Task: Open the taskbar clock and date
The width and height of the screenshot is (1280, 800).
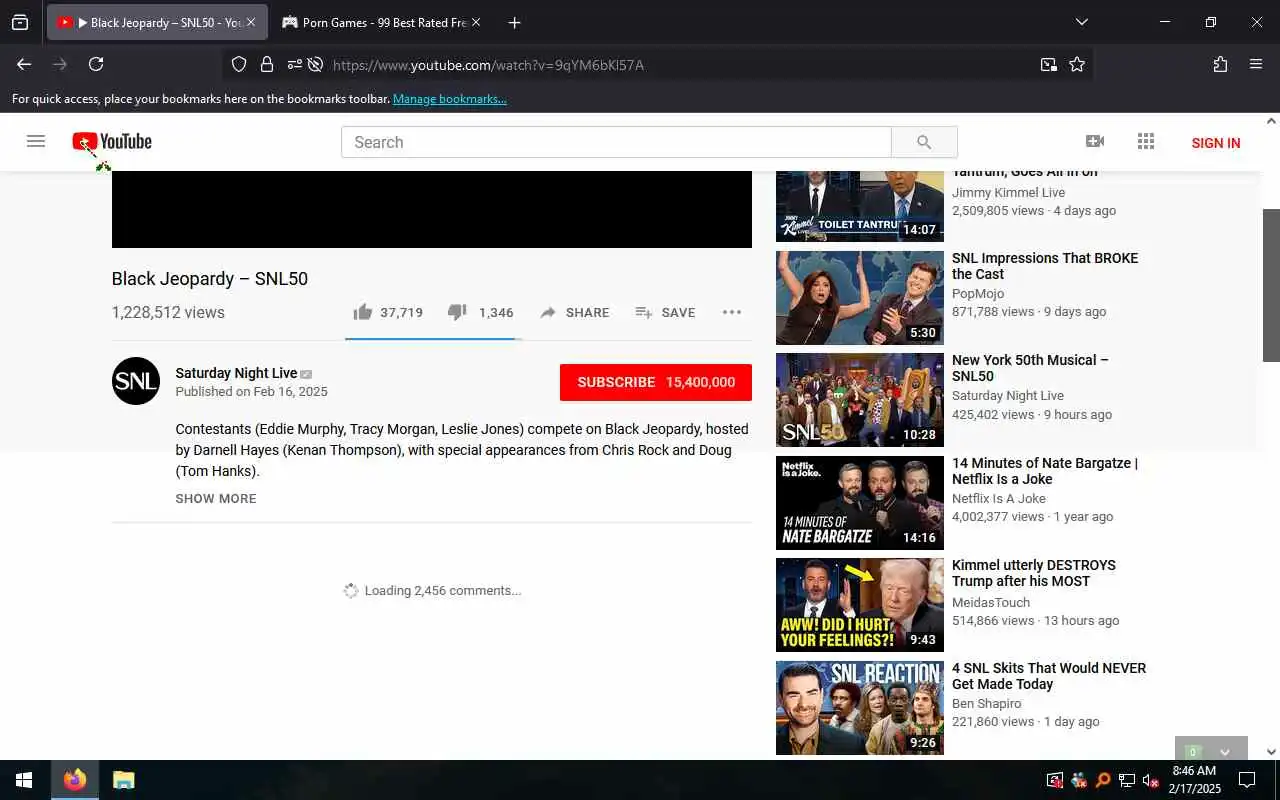Action: tap(1194, 780)
